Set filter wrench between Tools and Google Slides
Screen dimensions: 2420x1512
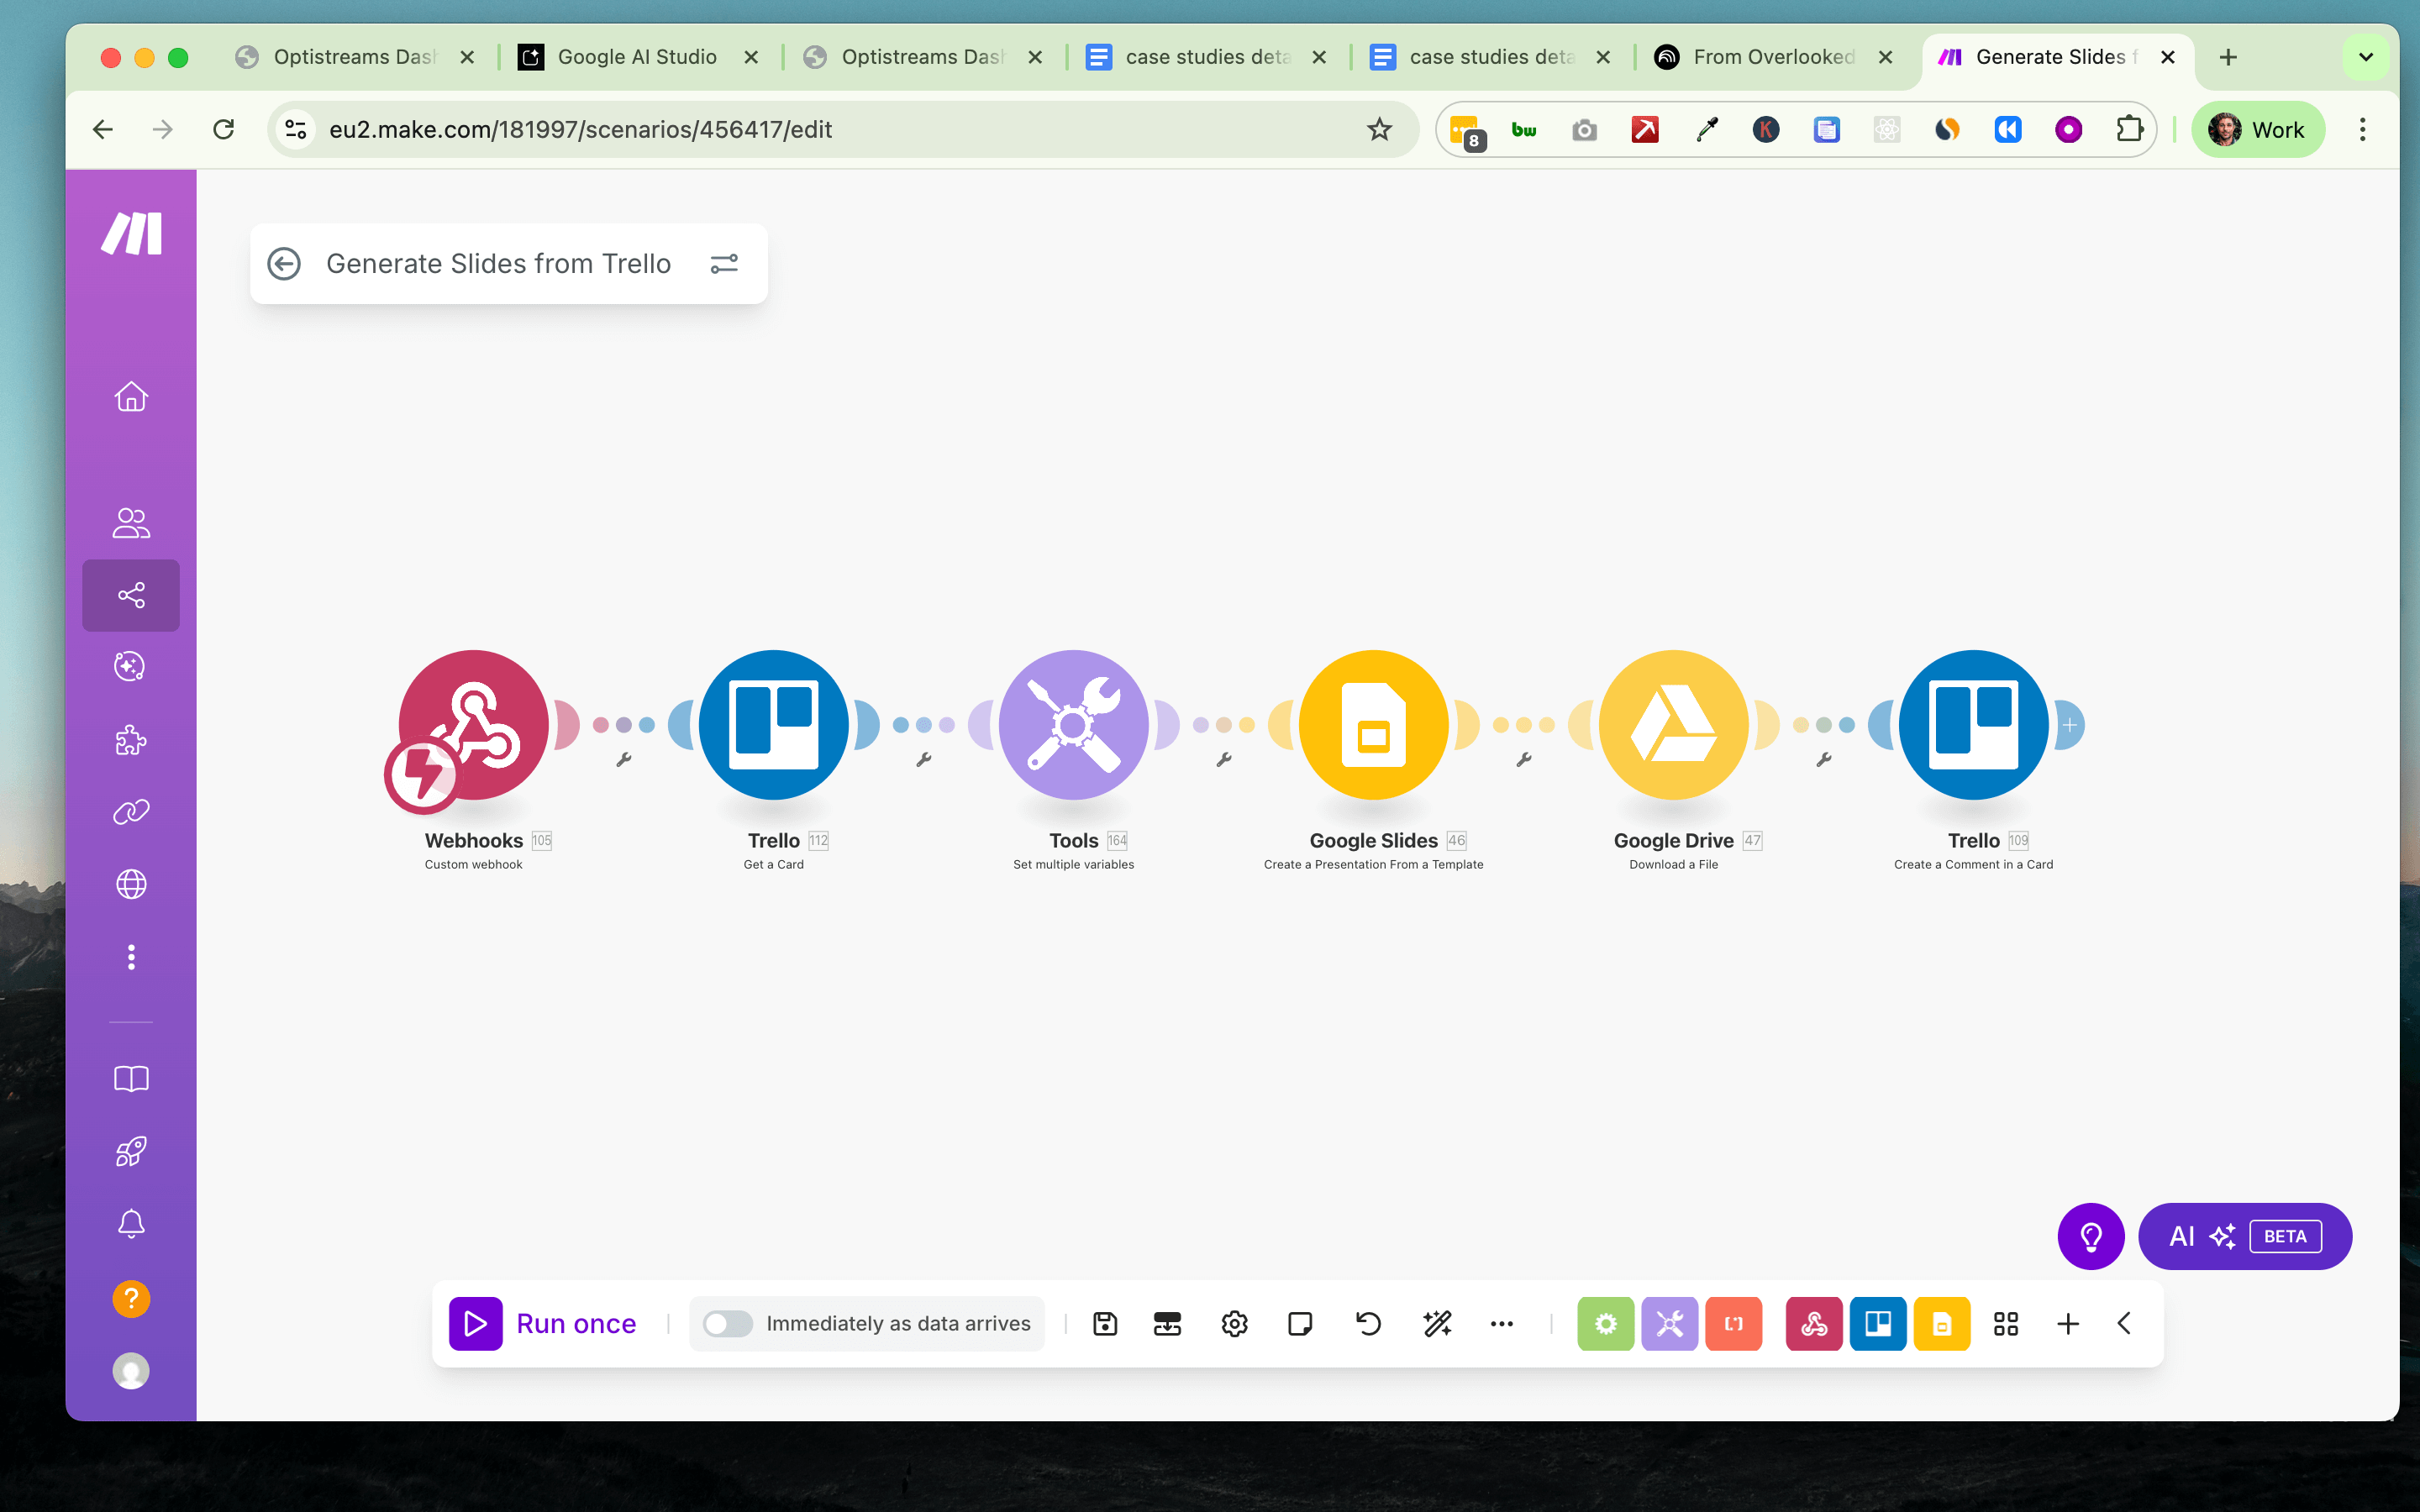1224,760
